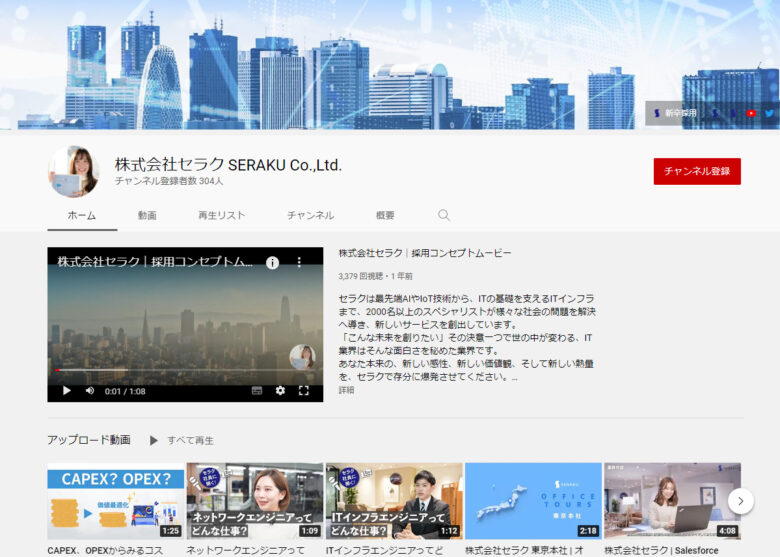The image size is (780, 557).
Task: Show video info card icon
Action: pos(272,262)
